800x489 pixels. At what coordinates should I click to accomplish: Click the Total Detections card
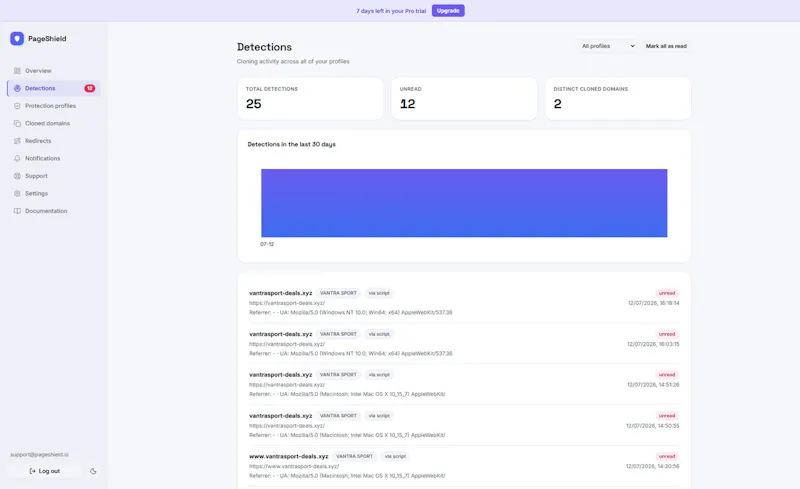pyautogui.click(x=310, y=99)
